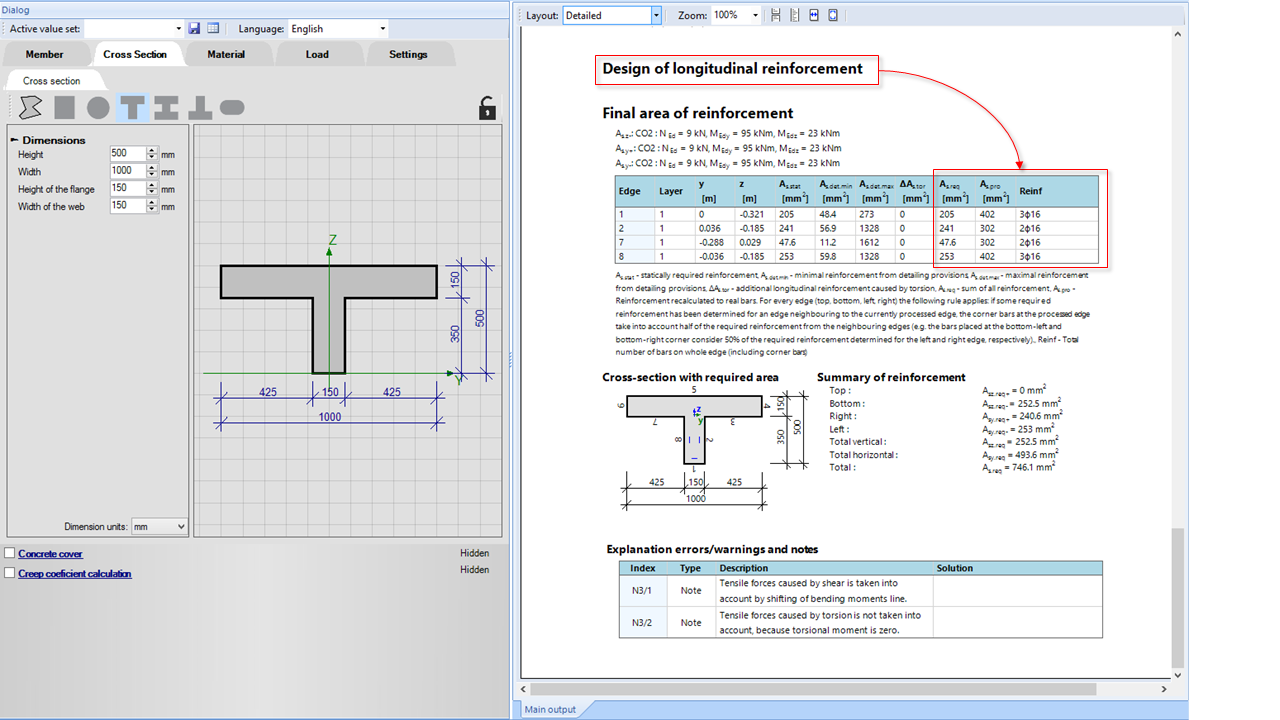Switch to the Member tab

(x=44, y=54)
